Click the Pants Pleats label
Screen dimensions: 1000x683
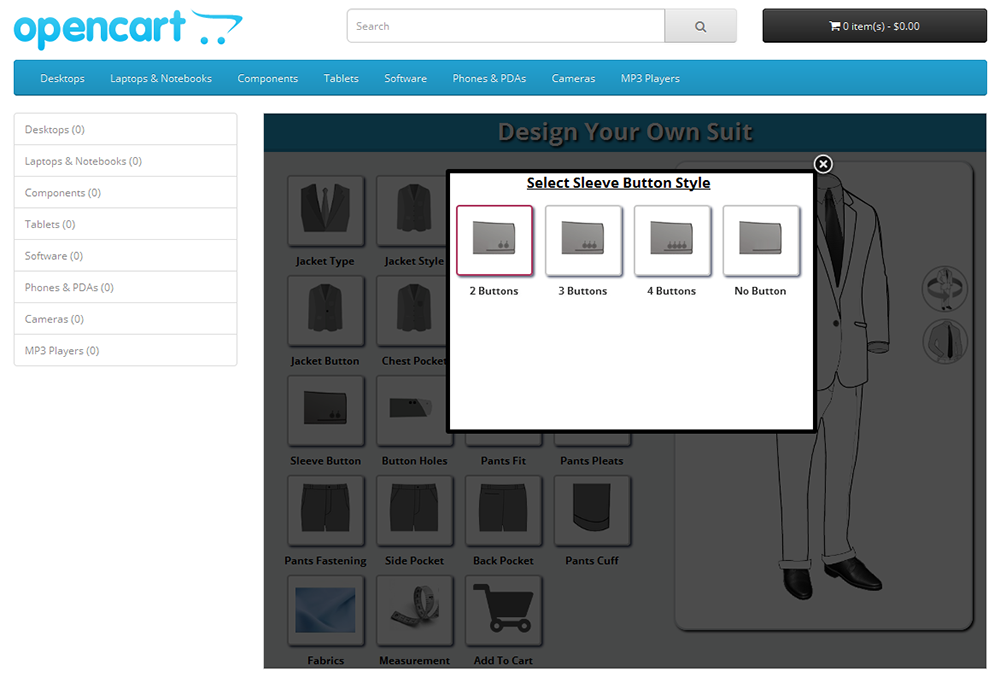[x=592, y=460]
